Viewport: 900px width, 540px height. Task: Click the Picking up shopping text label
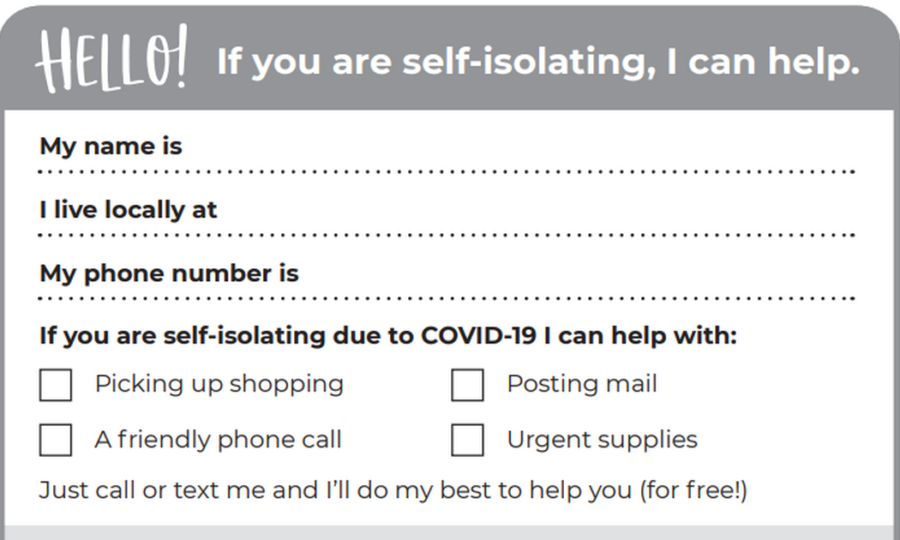(x=219, y=384)
